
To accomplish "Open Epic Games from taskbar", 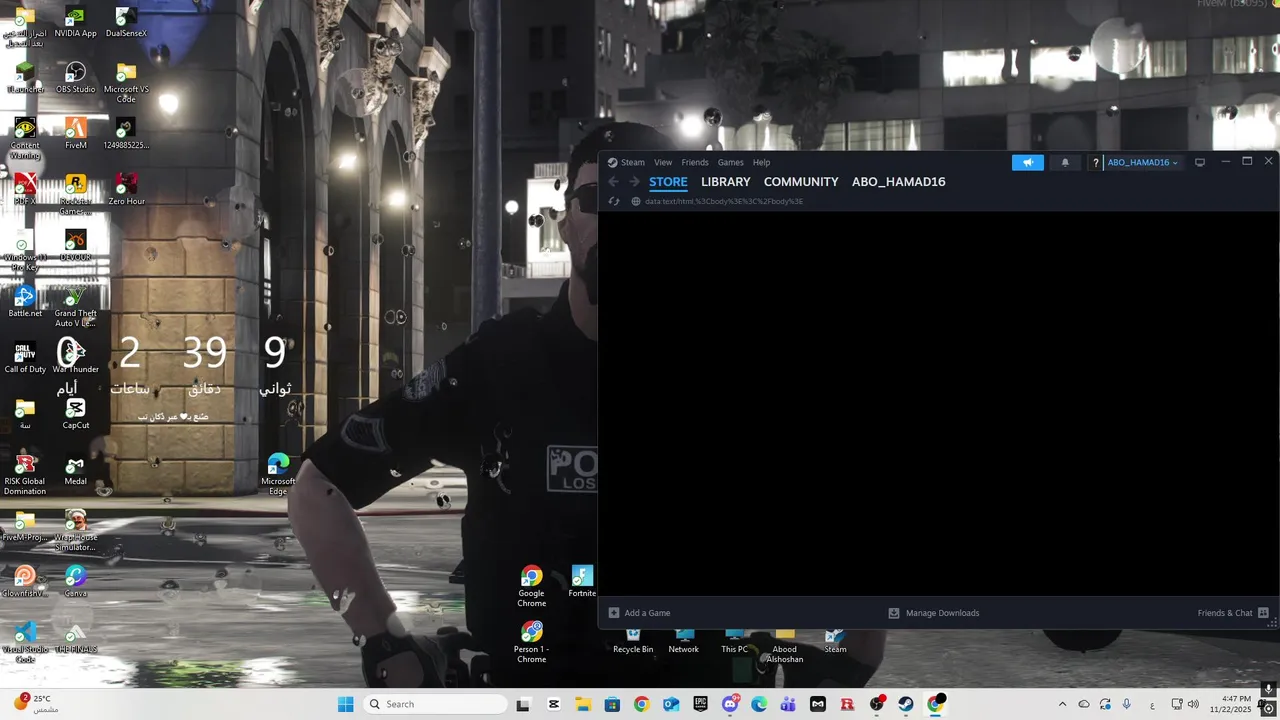I will [700, 704].
